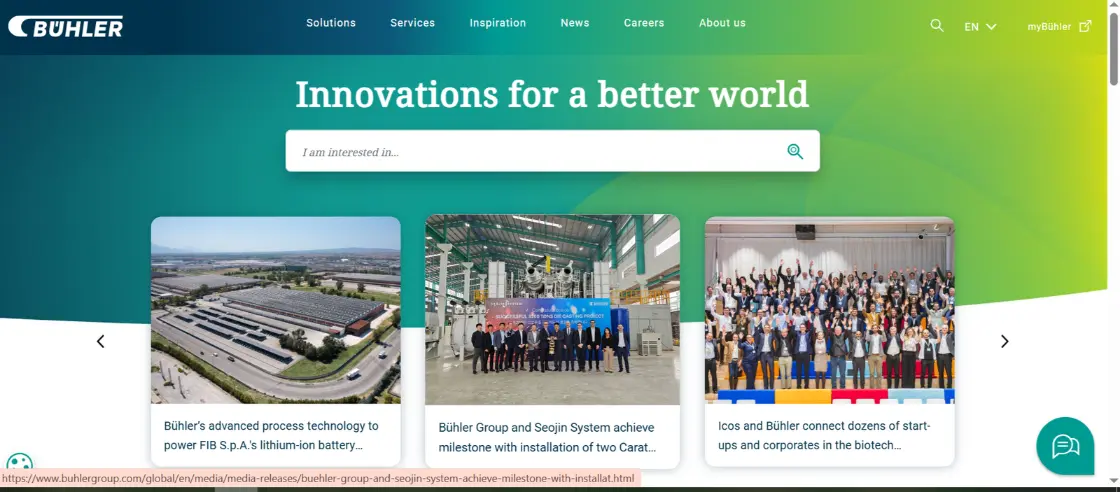Show next carousel slide with right arrow
This screenshot has width=1120, height=492.
(x=1005, y=341)
